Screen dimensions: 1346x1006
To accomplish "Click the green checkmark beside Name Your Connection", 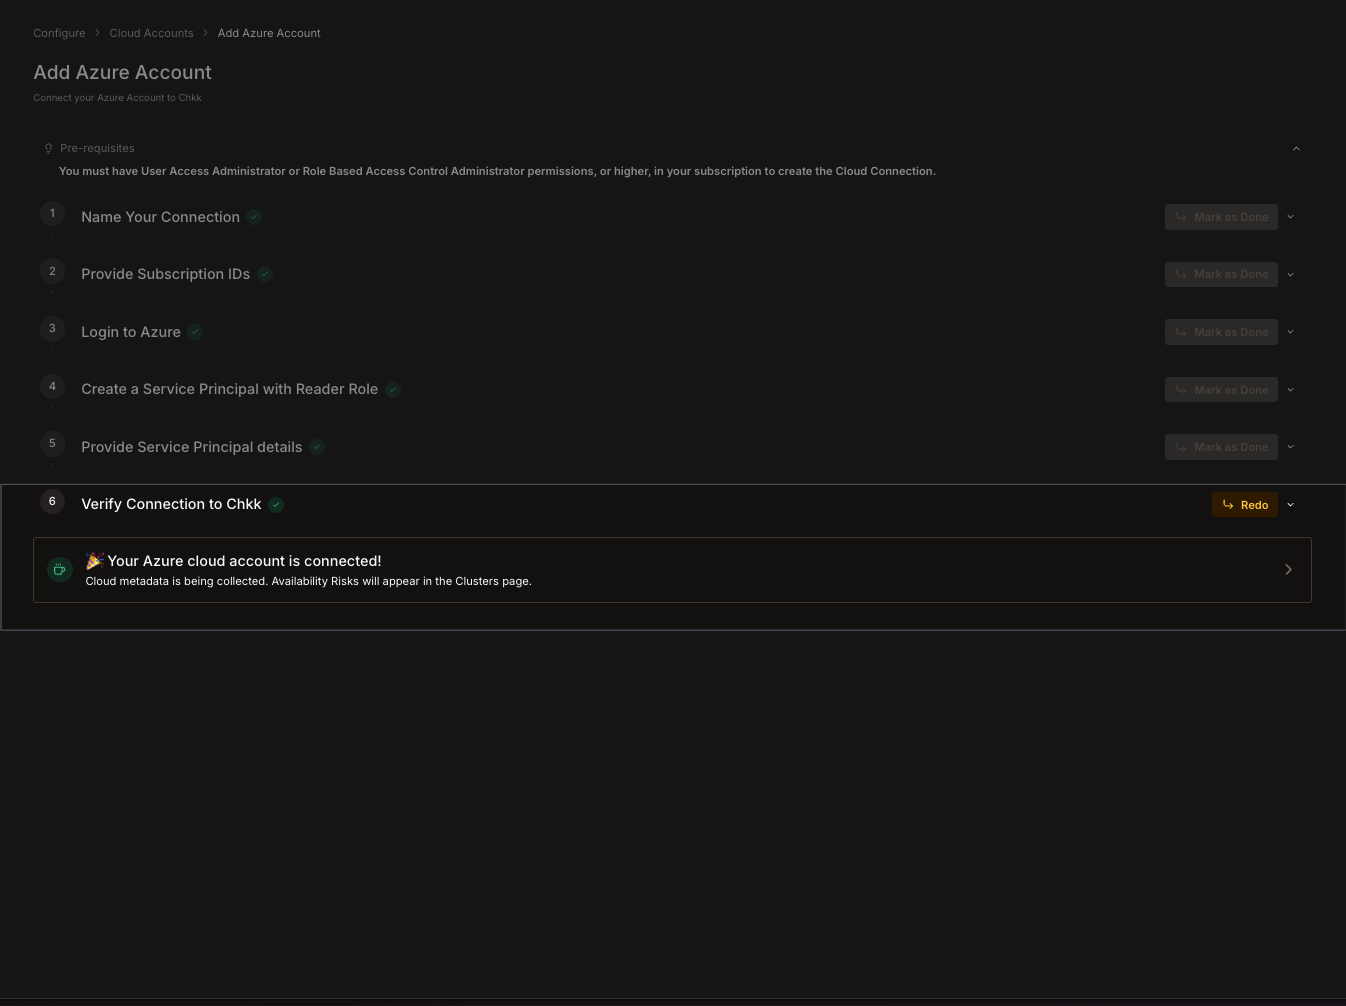I will [x=253, y=217].
